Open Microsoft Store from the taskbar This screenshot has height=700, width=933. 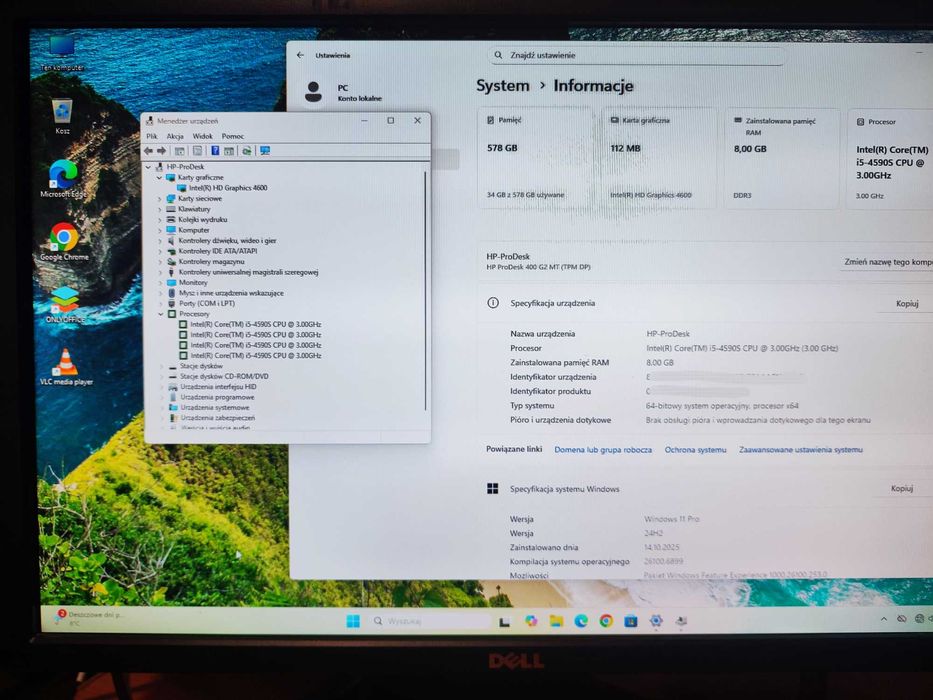[x=631, y=621]
